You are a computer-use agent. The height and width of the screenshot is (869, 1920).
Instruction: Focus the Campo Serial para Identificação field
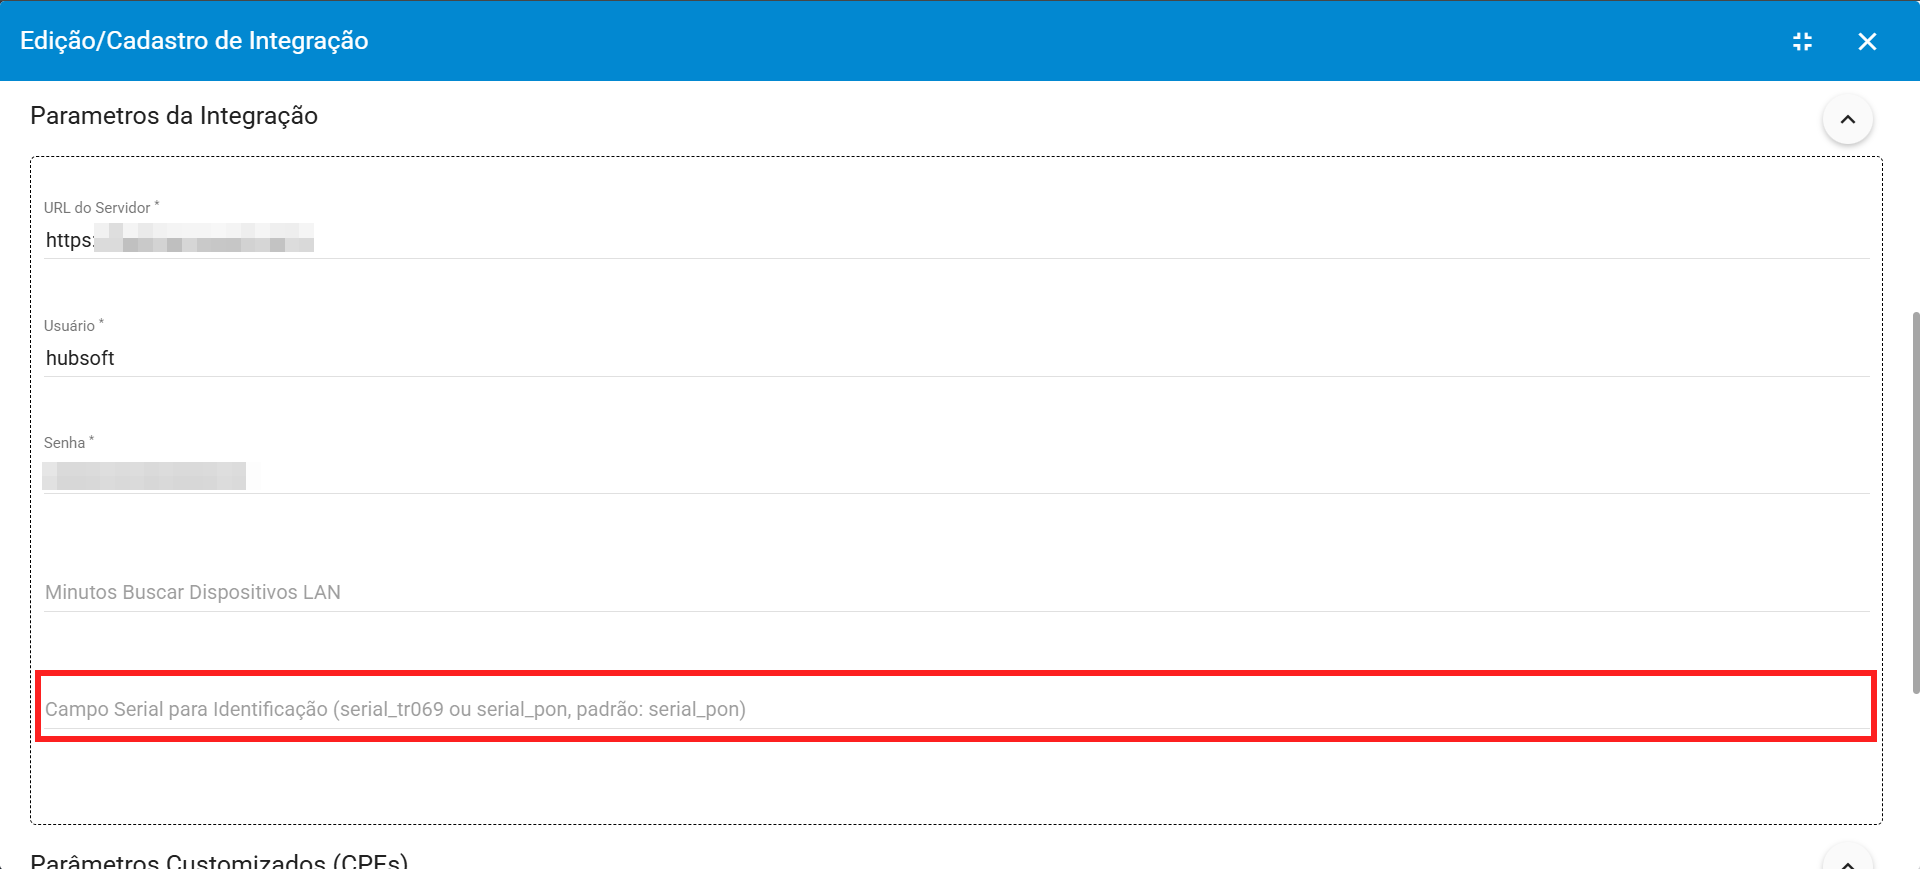[956, 709]
